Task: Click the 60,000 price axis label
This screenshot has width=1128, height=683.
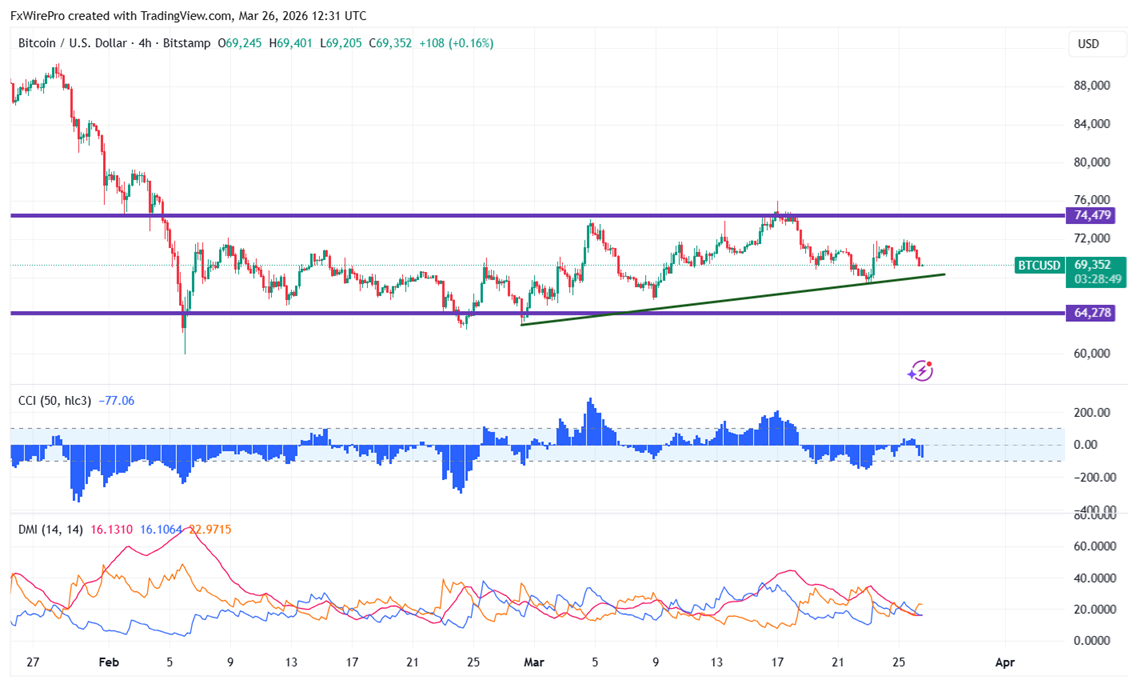Action: [x=1091, y=353]
